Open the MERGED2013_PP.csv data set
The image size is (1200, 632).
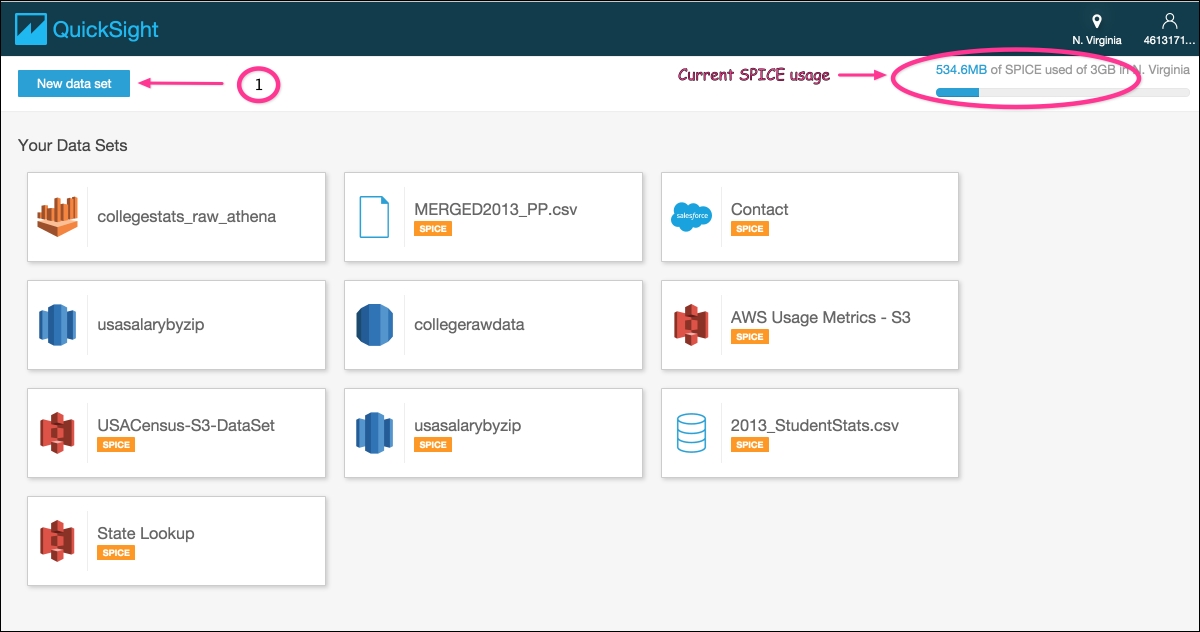pos(493,217)
